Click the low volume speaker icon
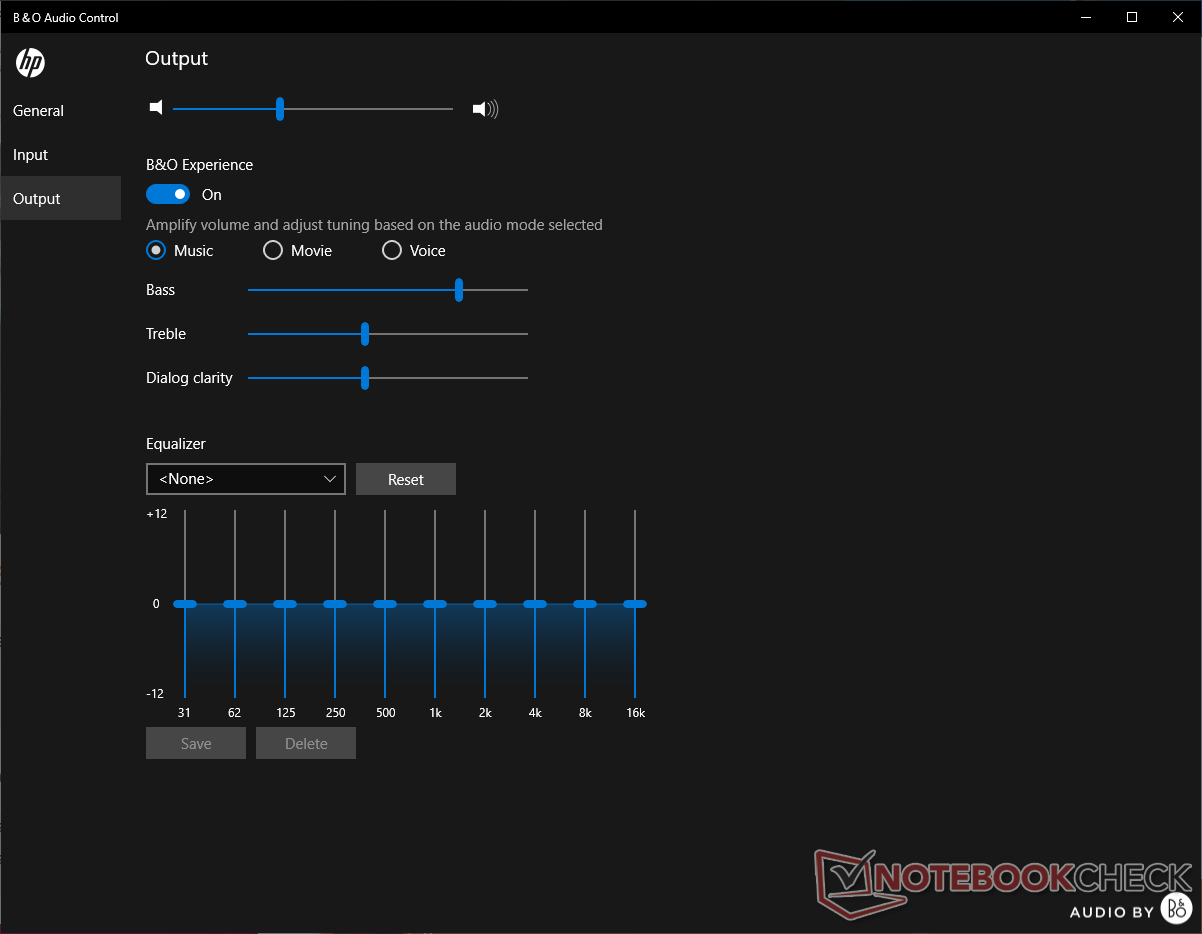The height and width of the screenshot is (934, 1202). coord(156,108)
